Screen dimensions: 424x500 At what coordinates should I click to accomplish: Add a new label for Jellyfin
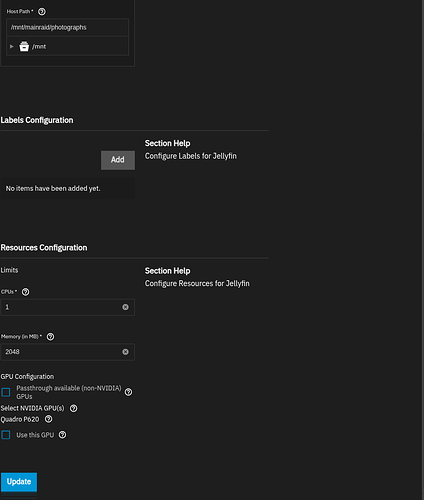coord(118,160)
